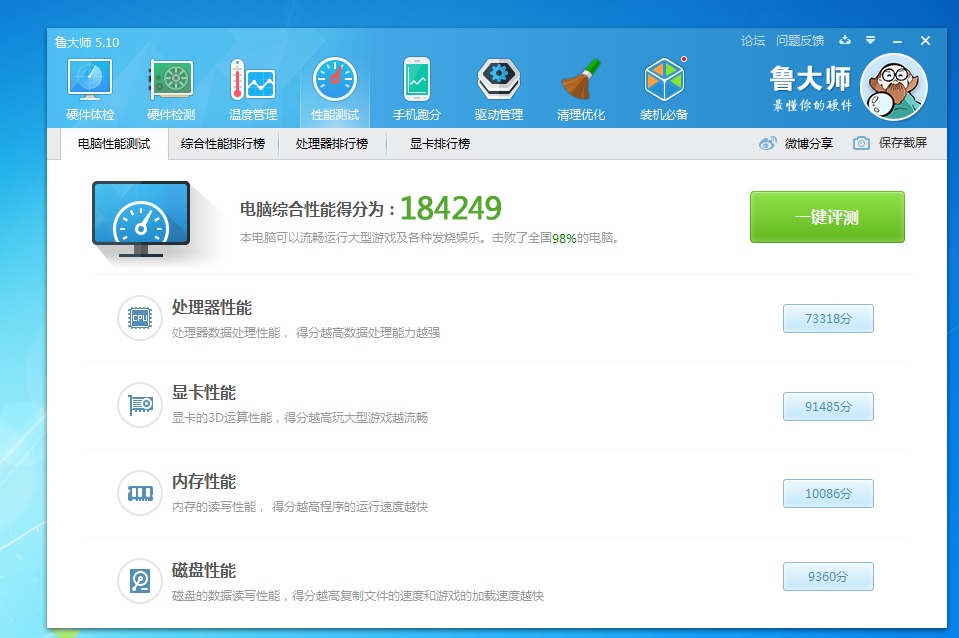Click the 显卡性能 heading

(204, 393)
